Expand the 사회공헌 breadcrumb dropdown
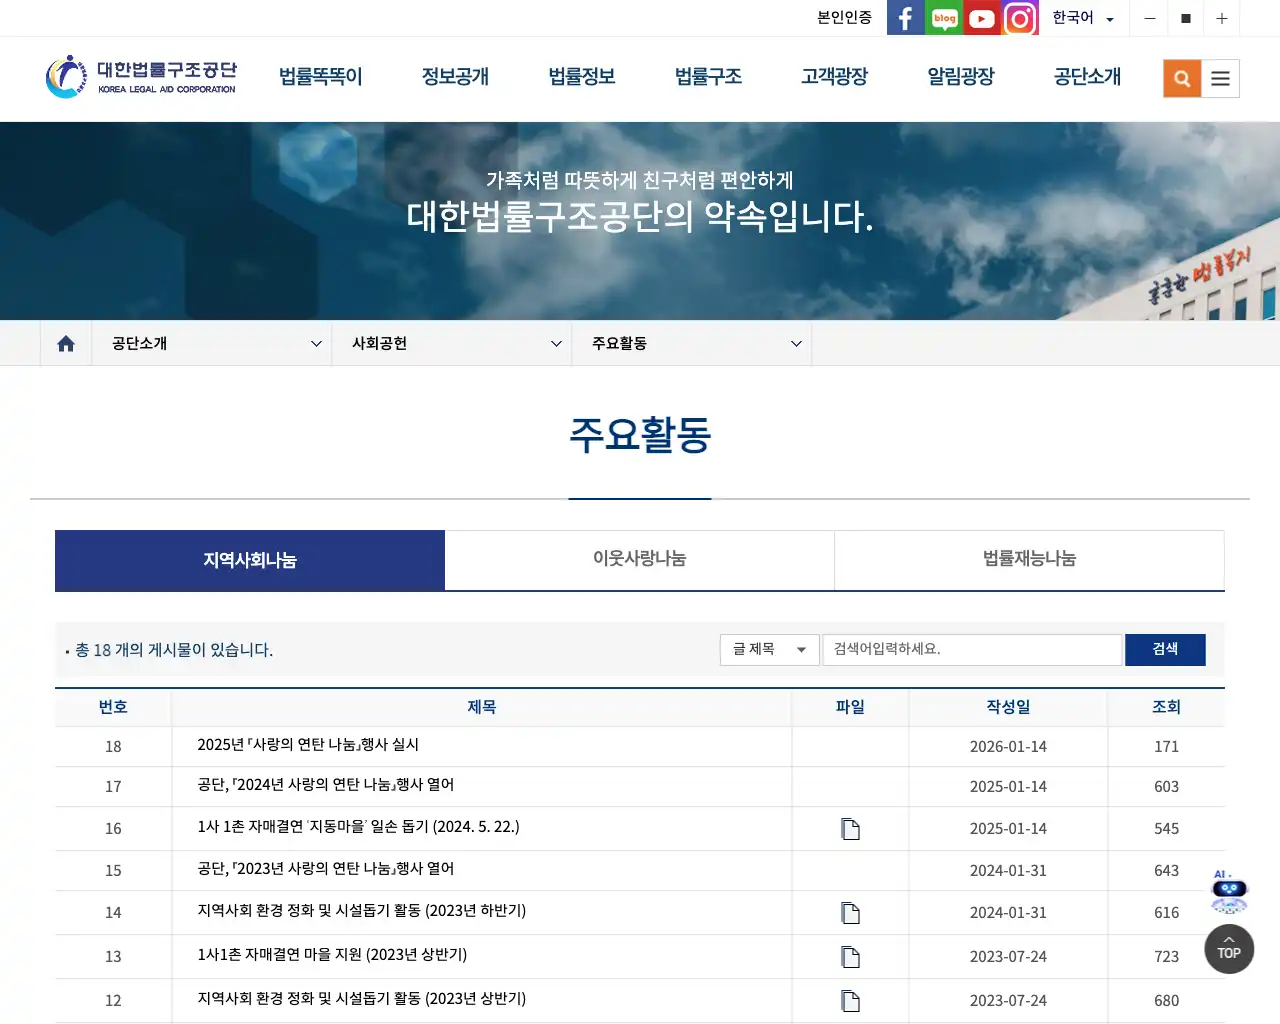Screen dimensions: 1280x1024 coord(452,343)
